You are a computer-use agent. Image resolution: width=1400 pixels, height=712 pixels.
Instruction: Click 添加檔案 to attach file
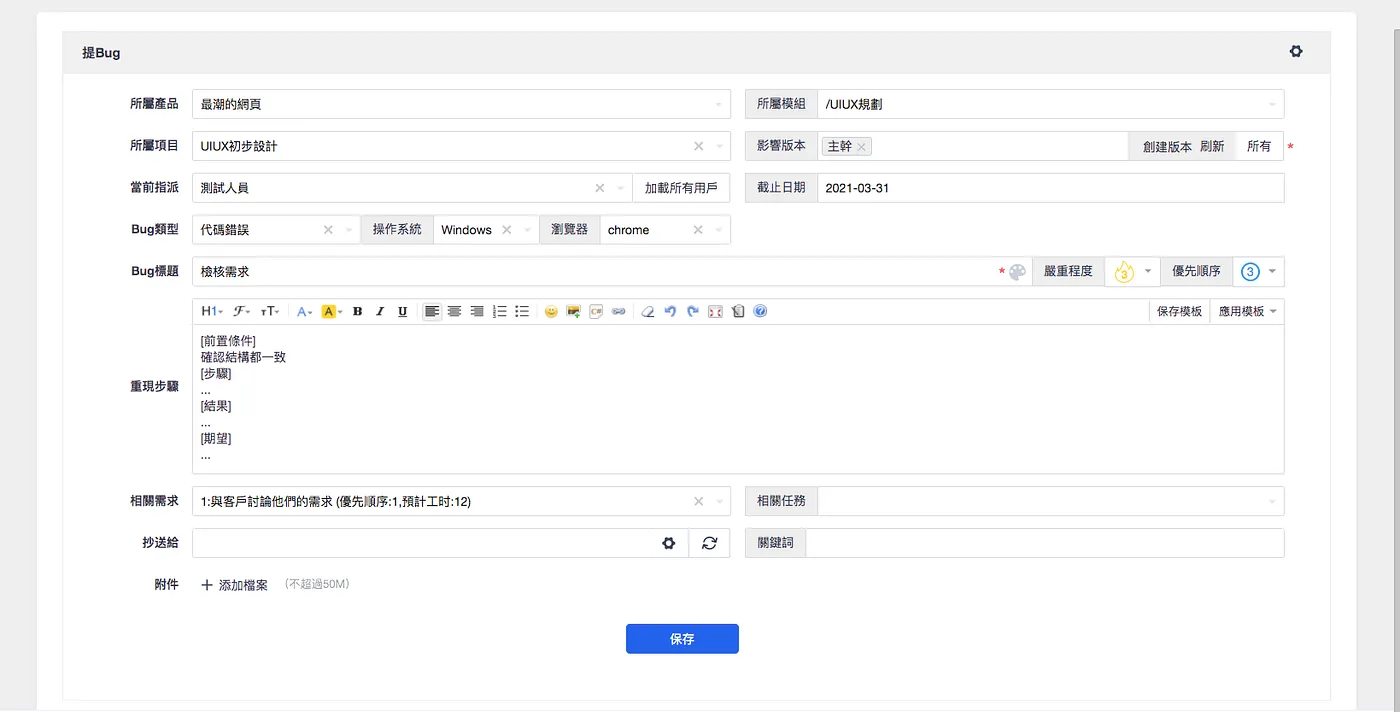[235, 585]
